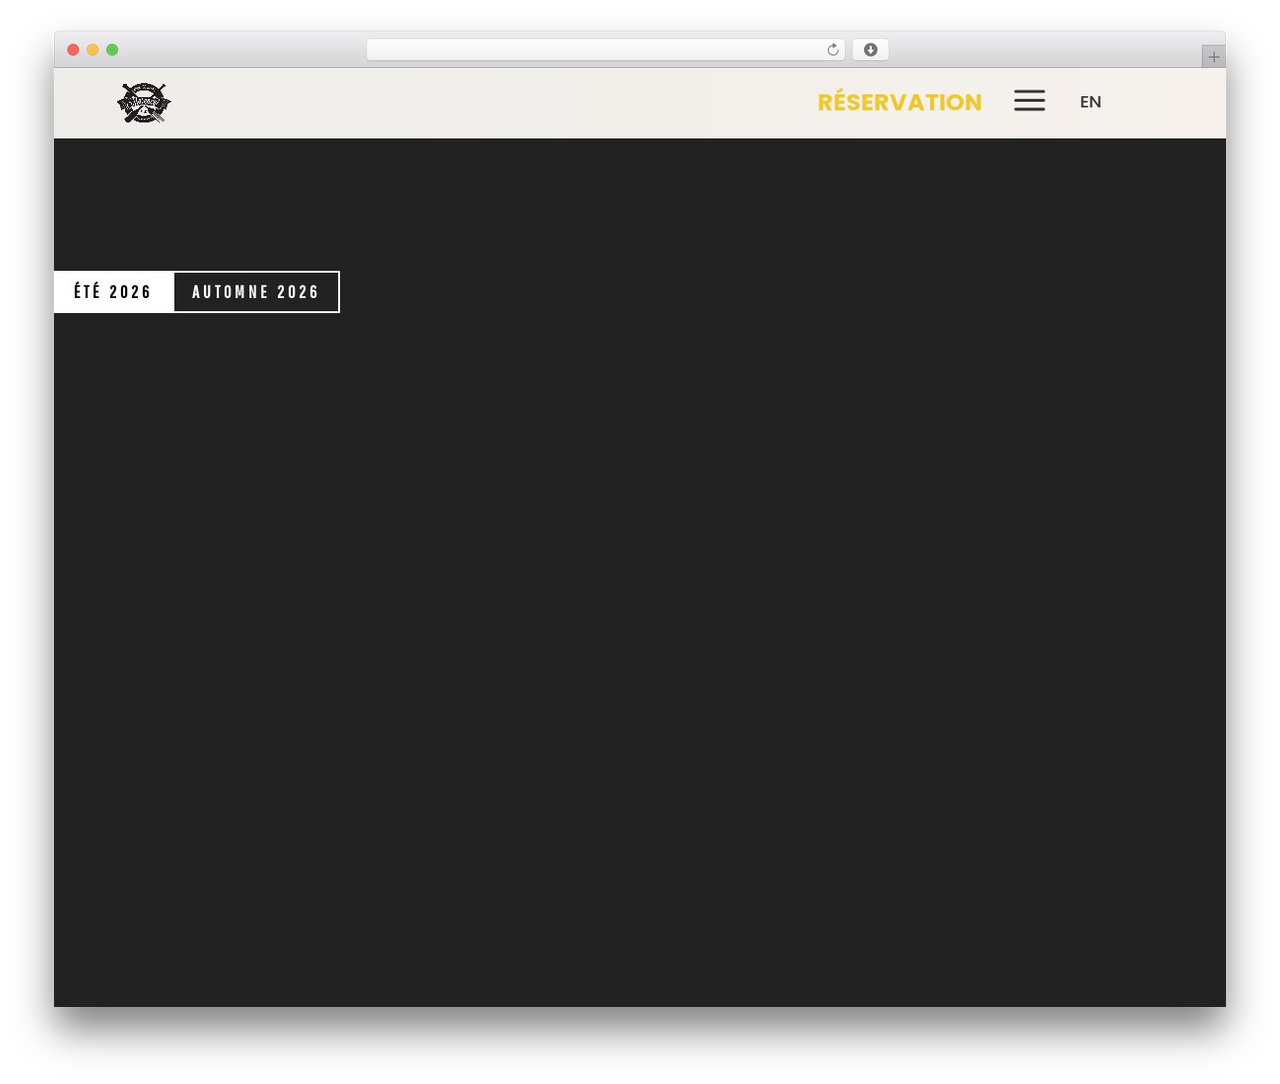Click the restaurant logo in header
The height and width of the screenshot is (1084, 1280).
pyautogui.click(x=144, y=103)
